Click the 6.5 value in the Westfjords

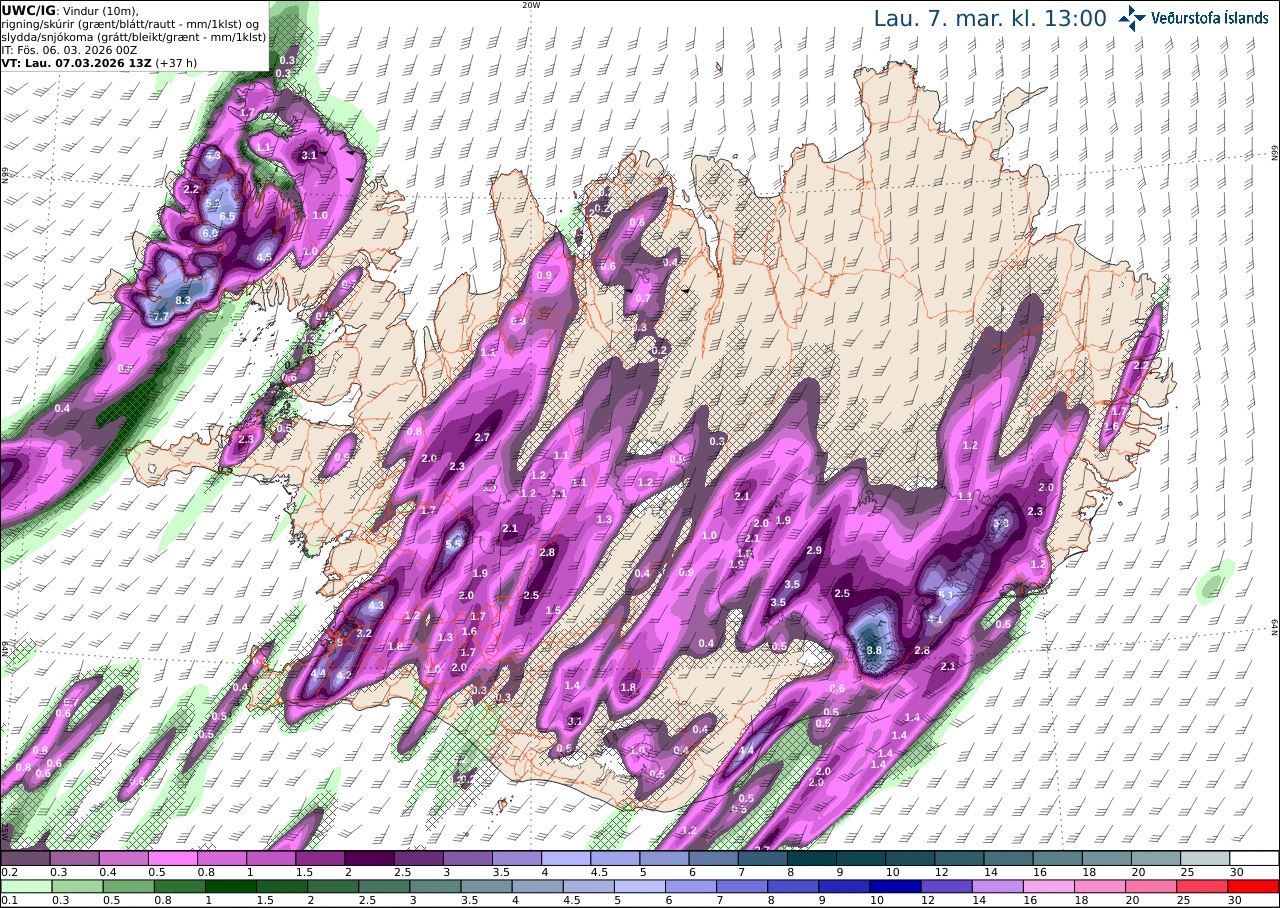click(227, 216)
